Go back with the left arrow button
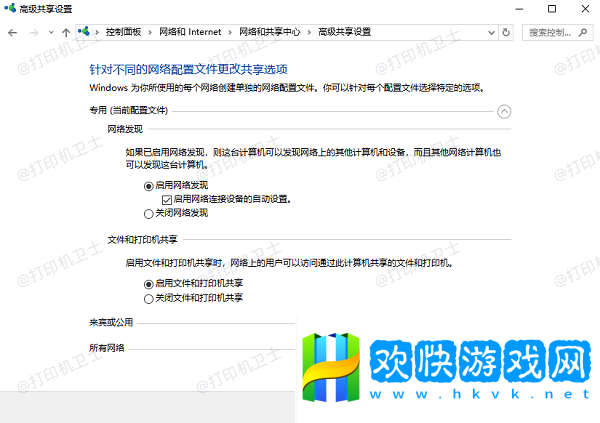Image resolution: width=600 pixels, height=423 pixels. coord(13,33)
